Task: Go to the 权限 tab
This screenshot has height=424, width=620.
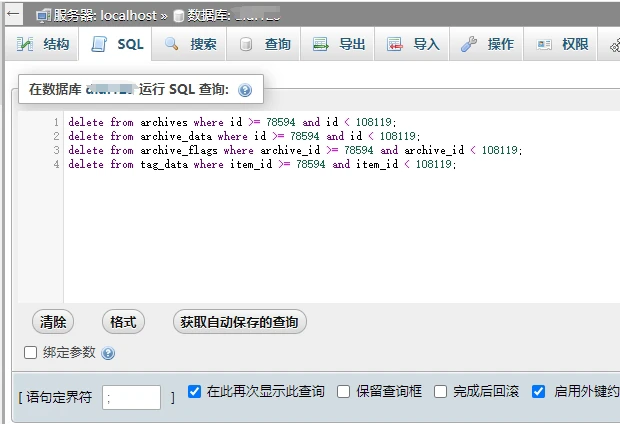Action: point(562,44)
